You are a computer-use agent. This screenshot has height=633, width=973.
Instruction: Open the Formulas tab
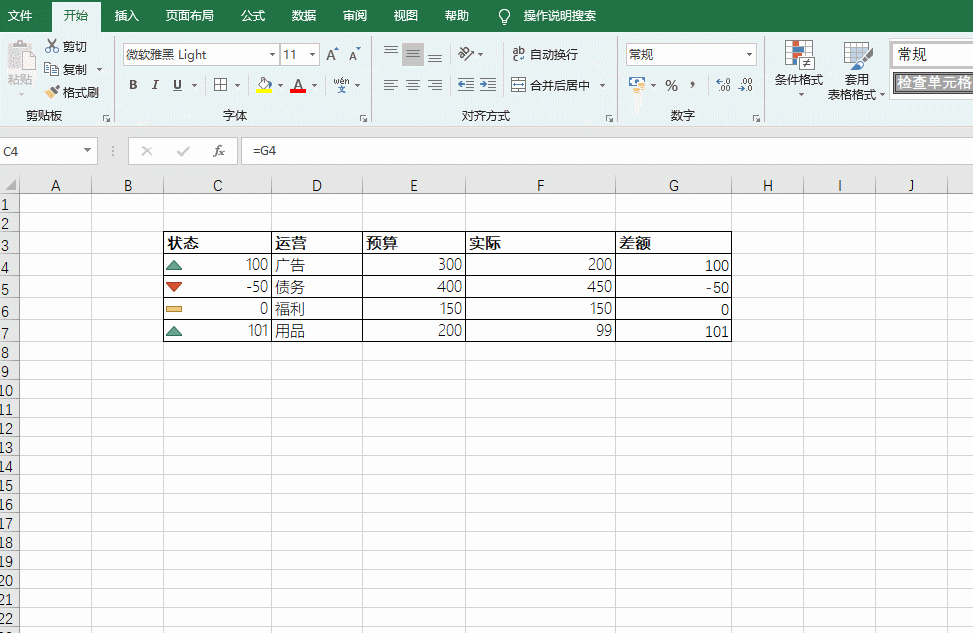coord(253,16)
